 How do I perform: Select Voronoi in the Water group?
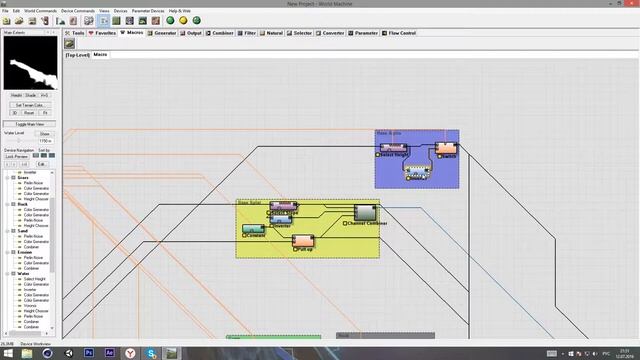click(x=30, y=306)
